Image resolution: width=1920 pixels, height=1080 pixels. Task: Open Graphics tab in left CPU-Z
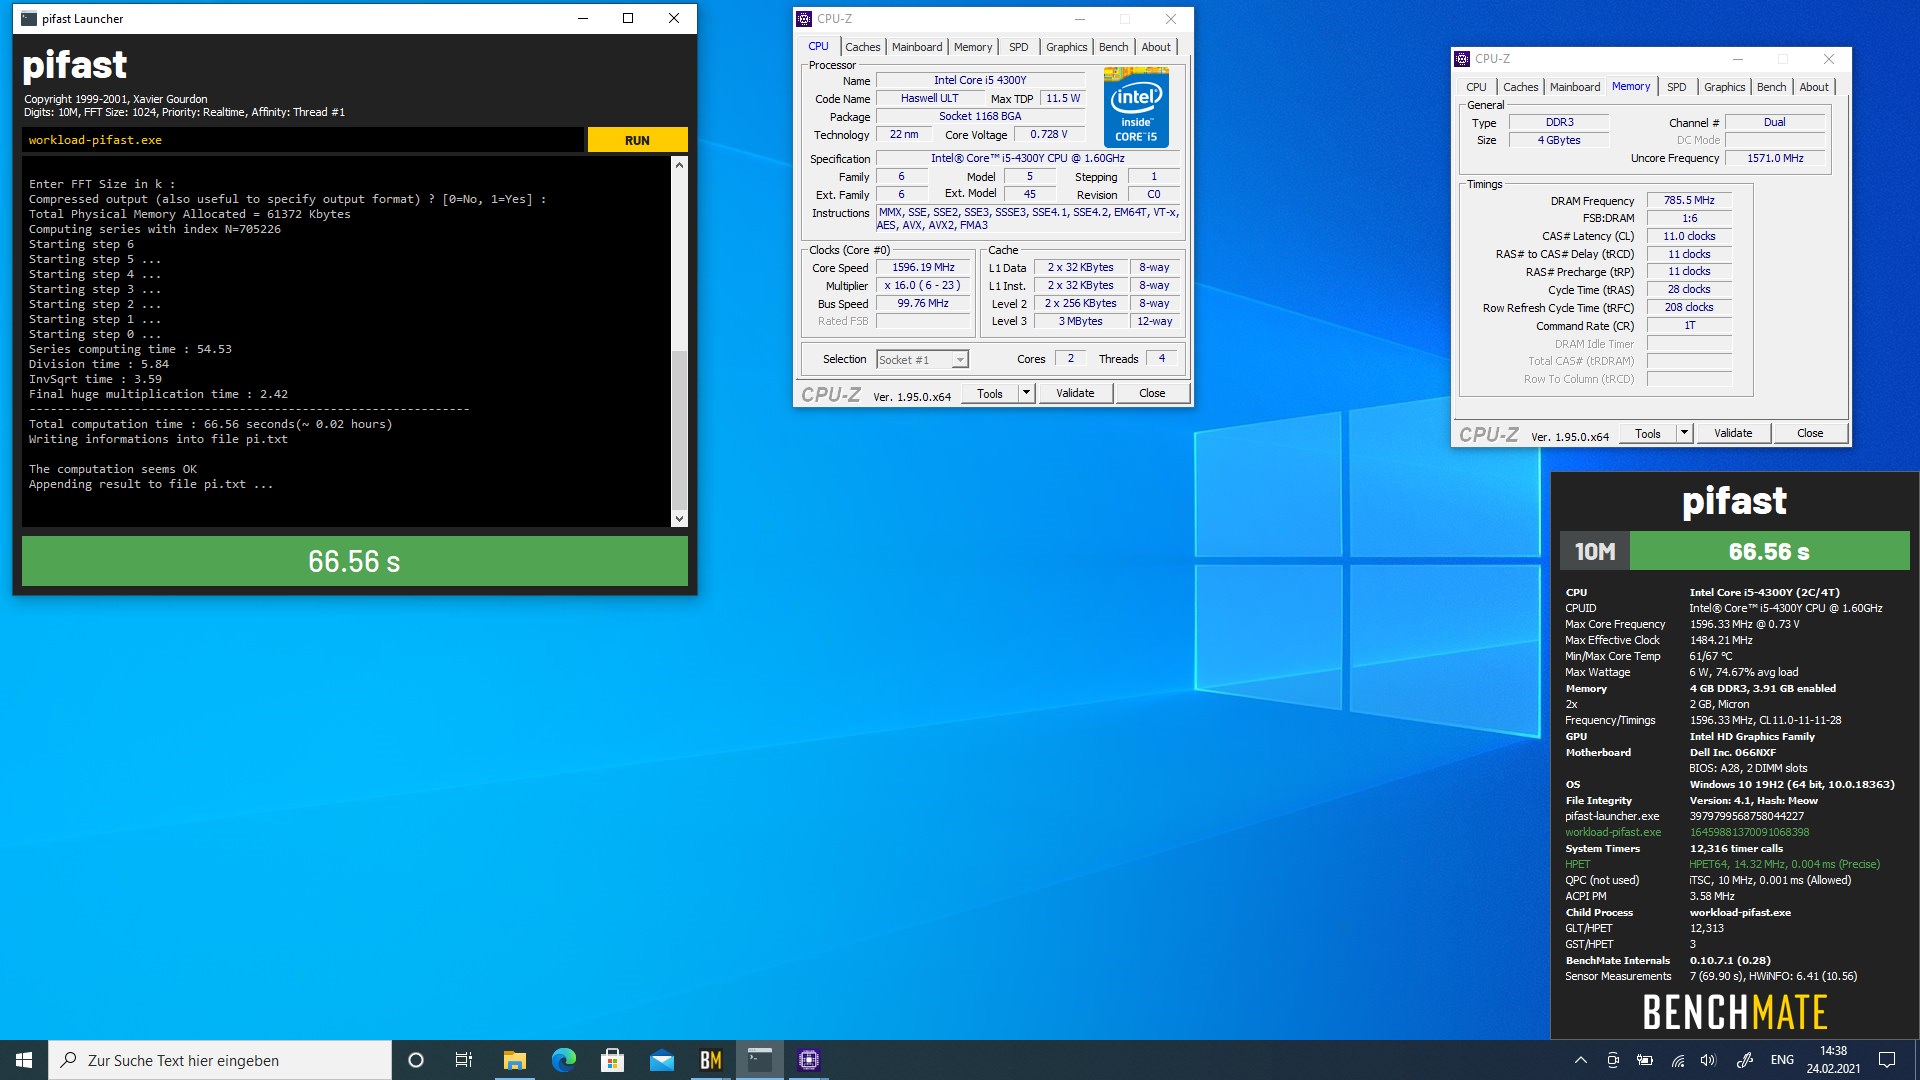[1066, 47]
